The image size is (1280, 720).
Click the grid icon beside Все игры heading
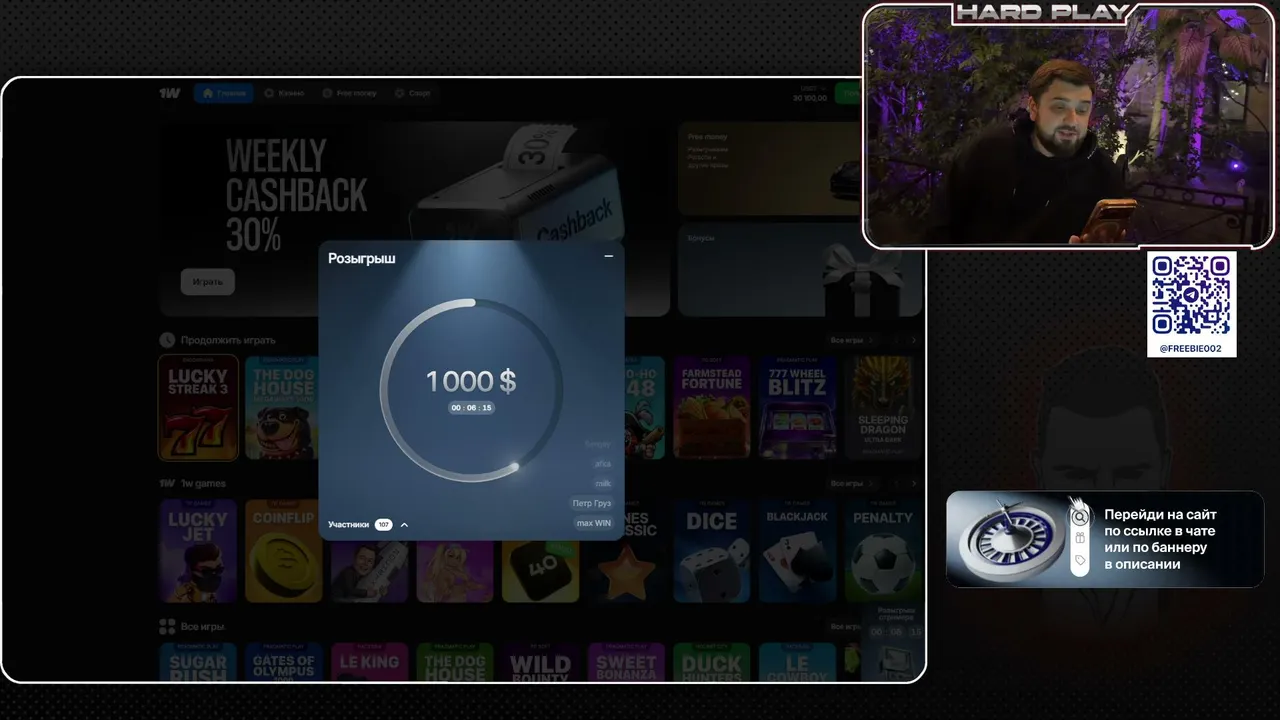[x=167, y=627]
